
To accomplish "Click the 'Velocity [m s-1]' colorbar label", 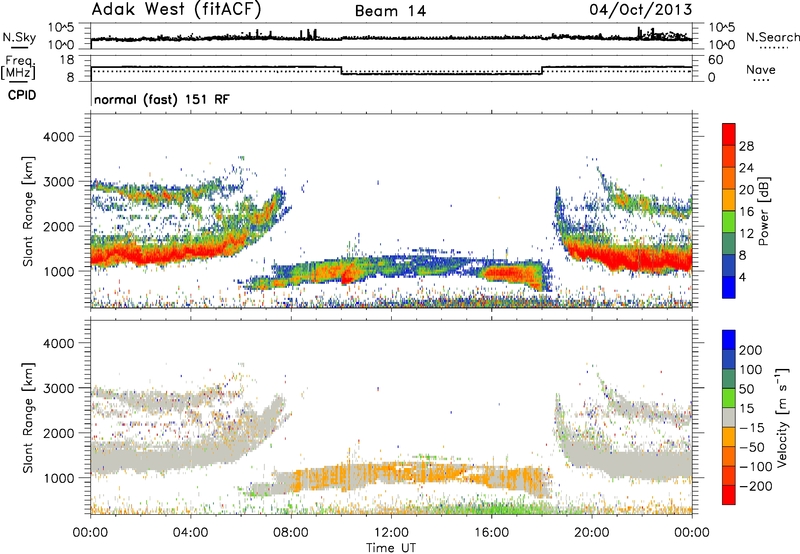I will (x=782, y=417).
